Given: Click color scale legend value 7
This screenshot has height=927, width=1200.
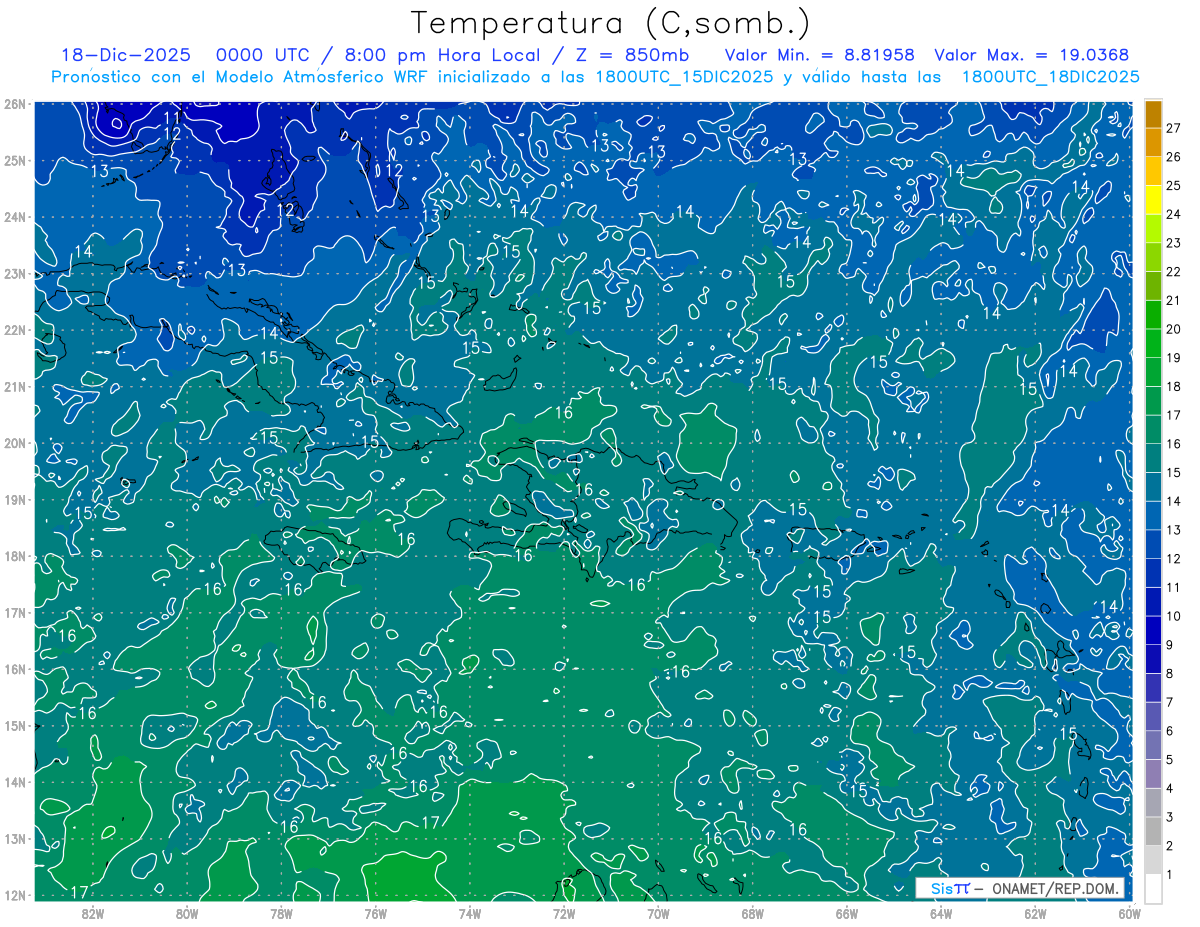Looking at the screenshot, I should [x=1170, y=702].
